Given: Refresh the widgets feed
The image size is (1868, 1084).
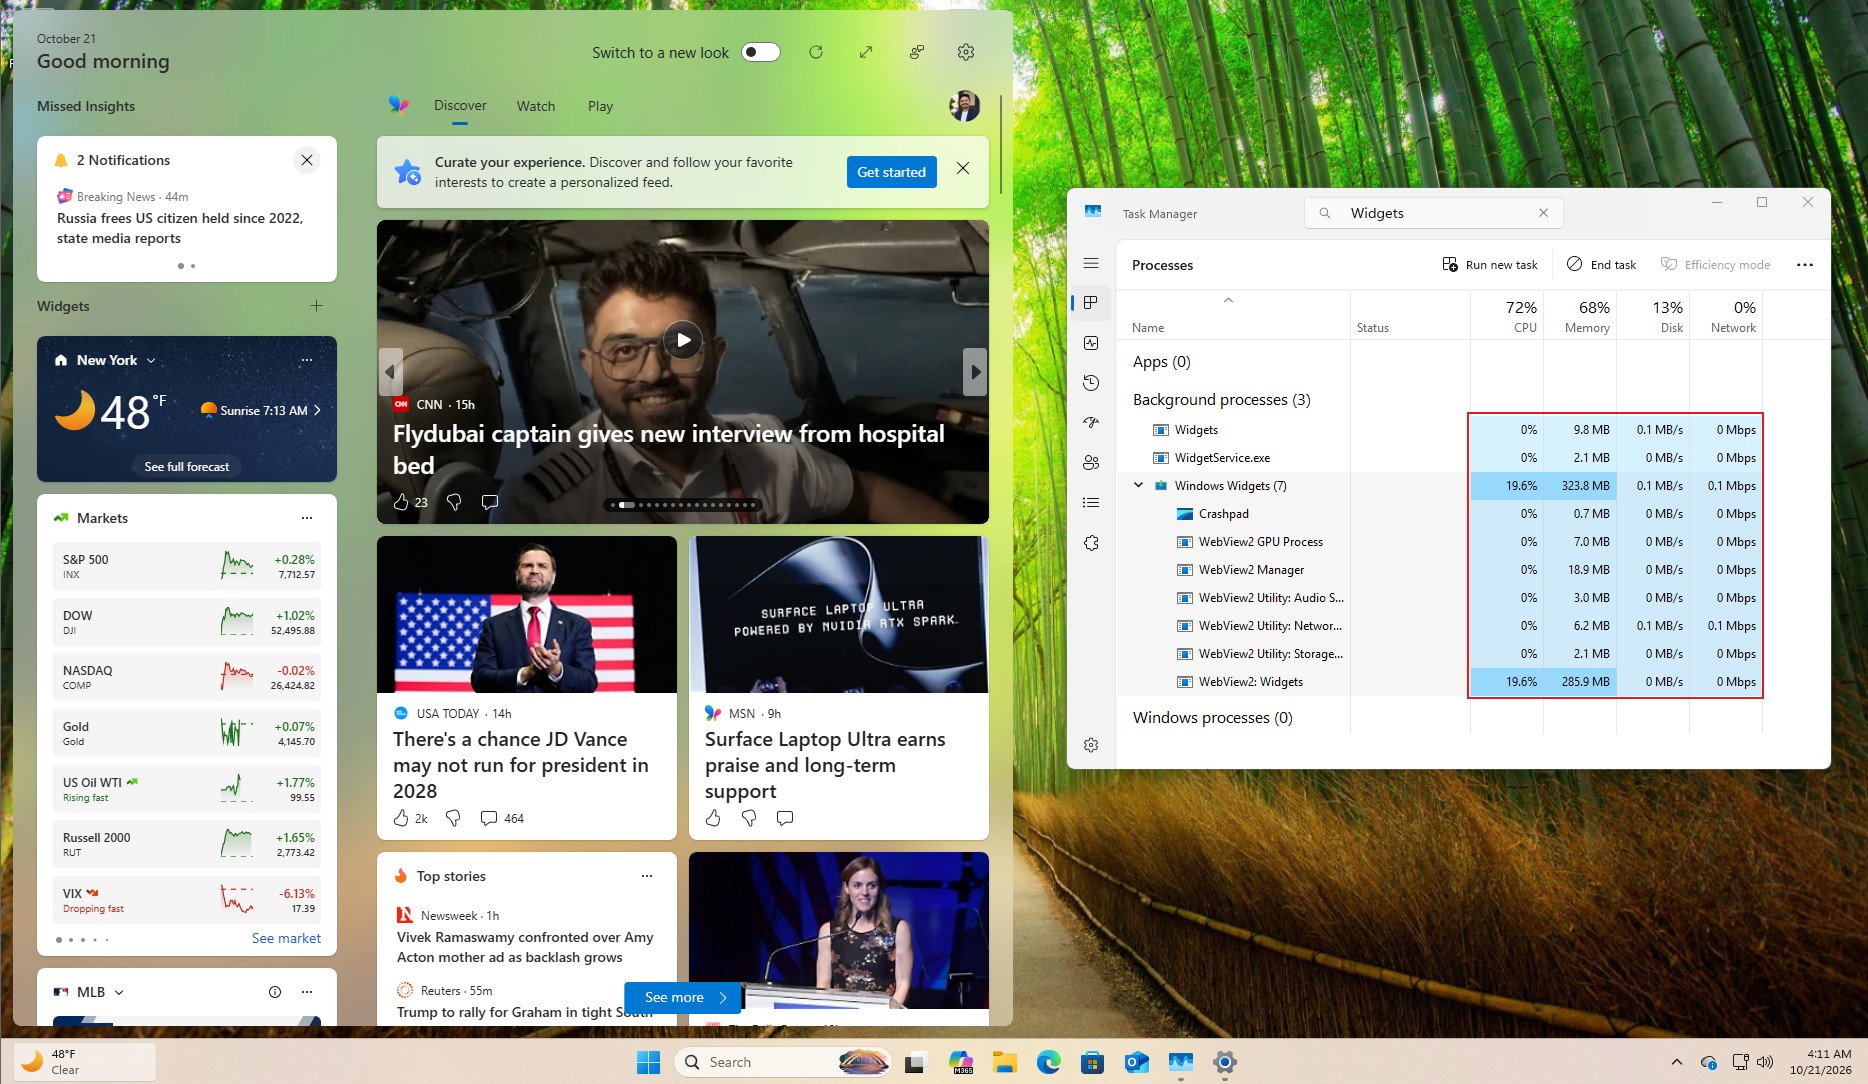Looking at the screenshot, I should pyautogui.click(x=816, y=52).
